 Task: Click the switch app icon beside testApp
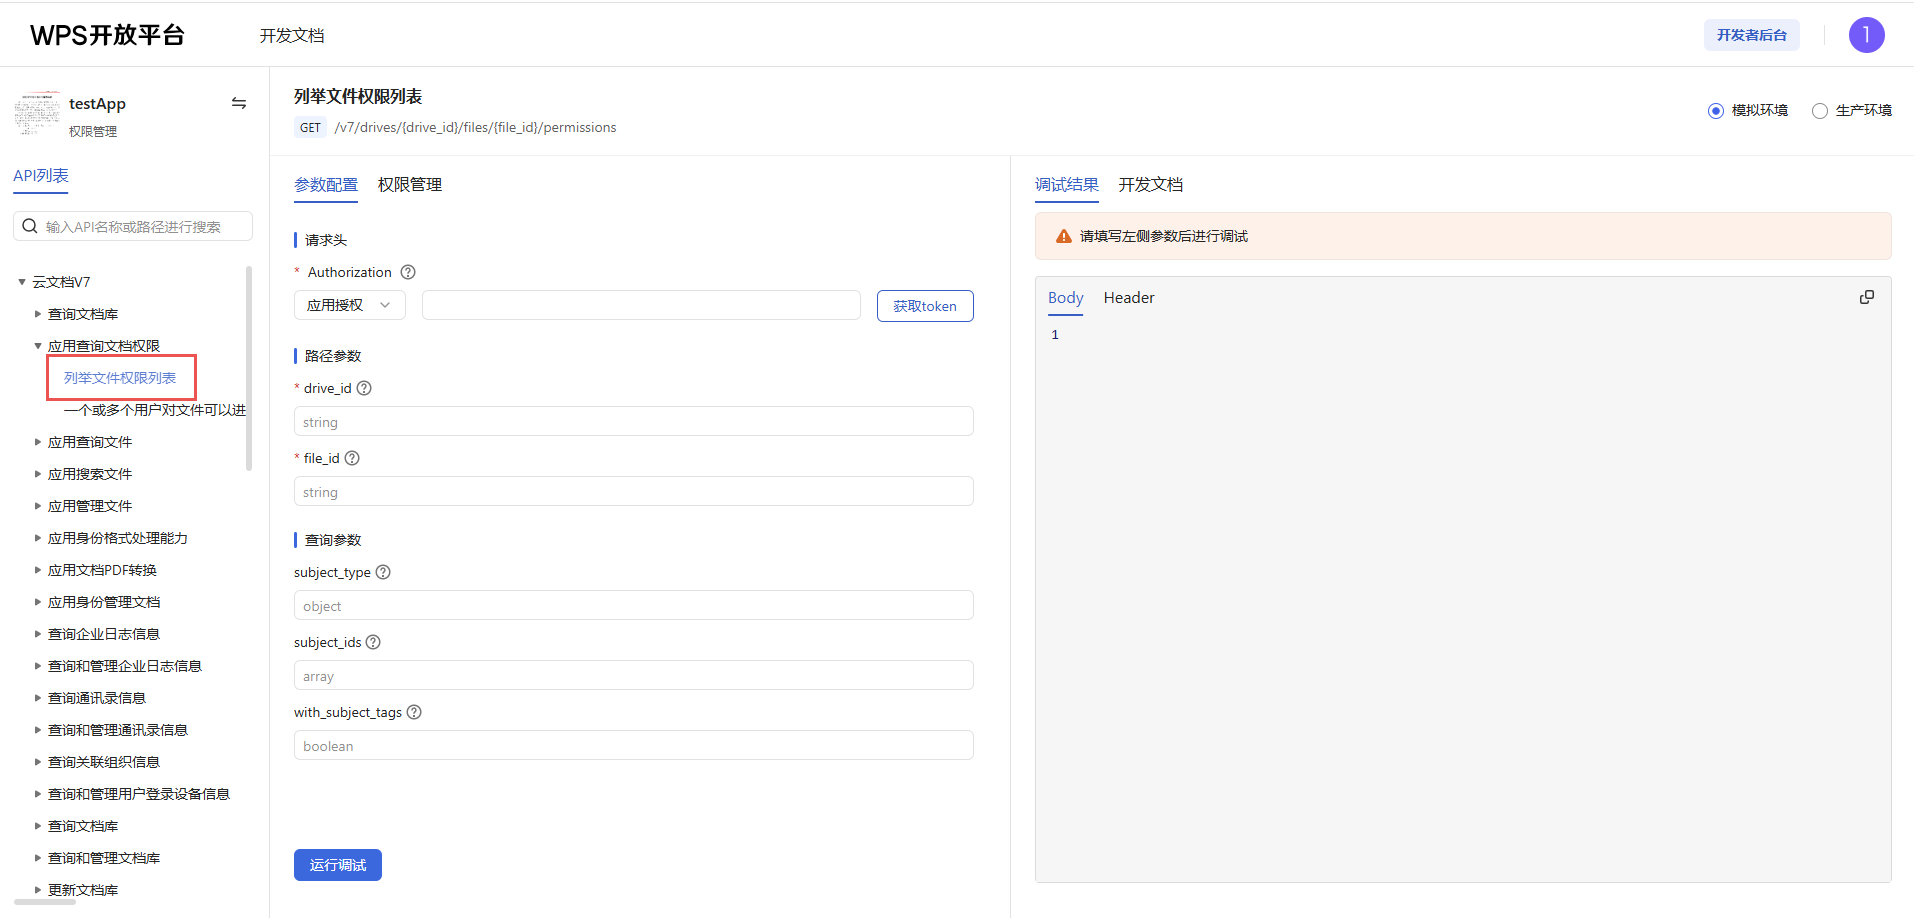pos(239,103)
